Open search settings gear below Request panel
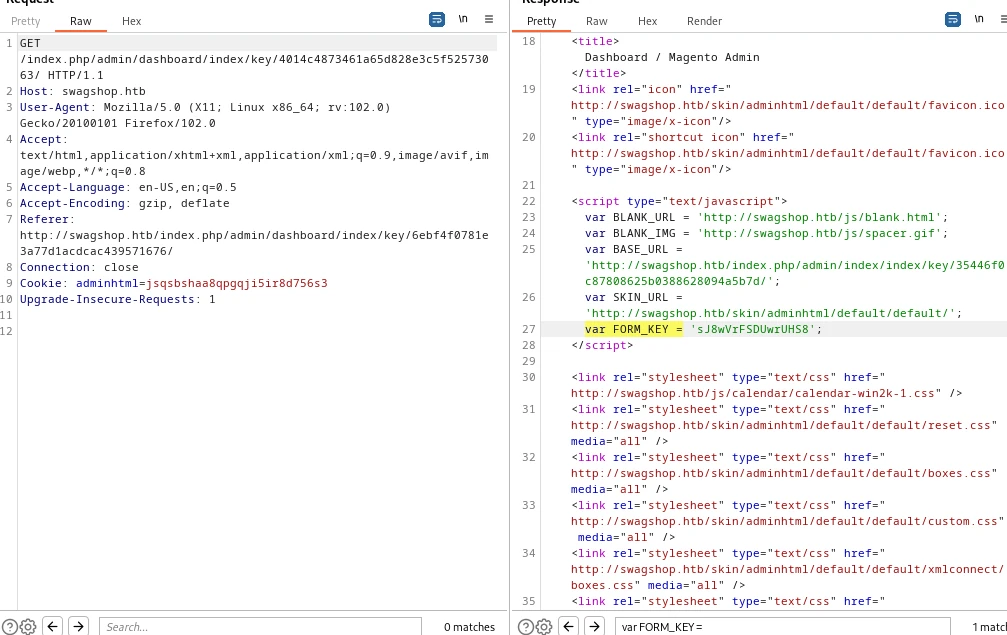The width and height of the screenshot is (1007, 635). tap(28, 627)
